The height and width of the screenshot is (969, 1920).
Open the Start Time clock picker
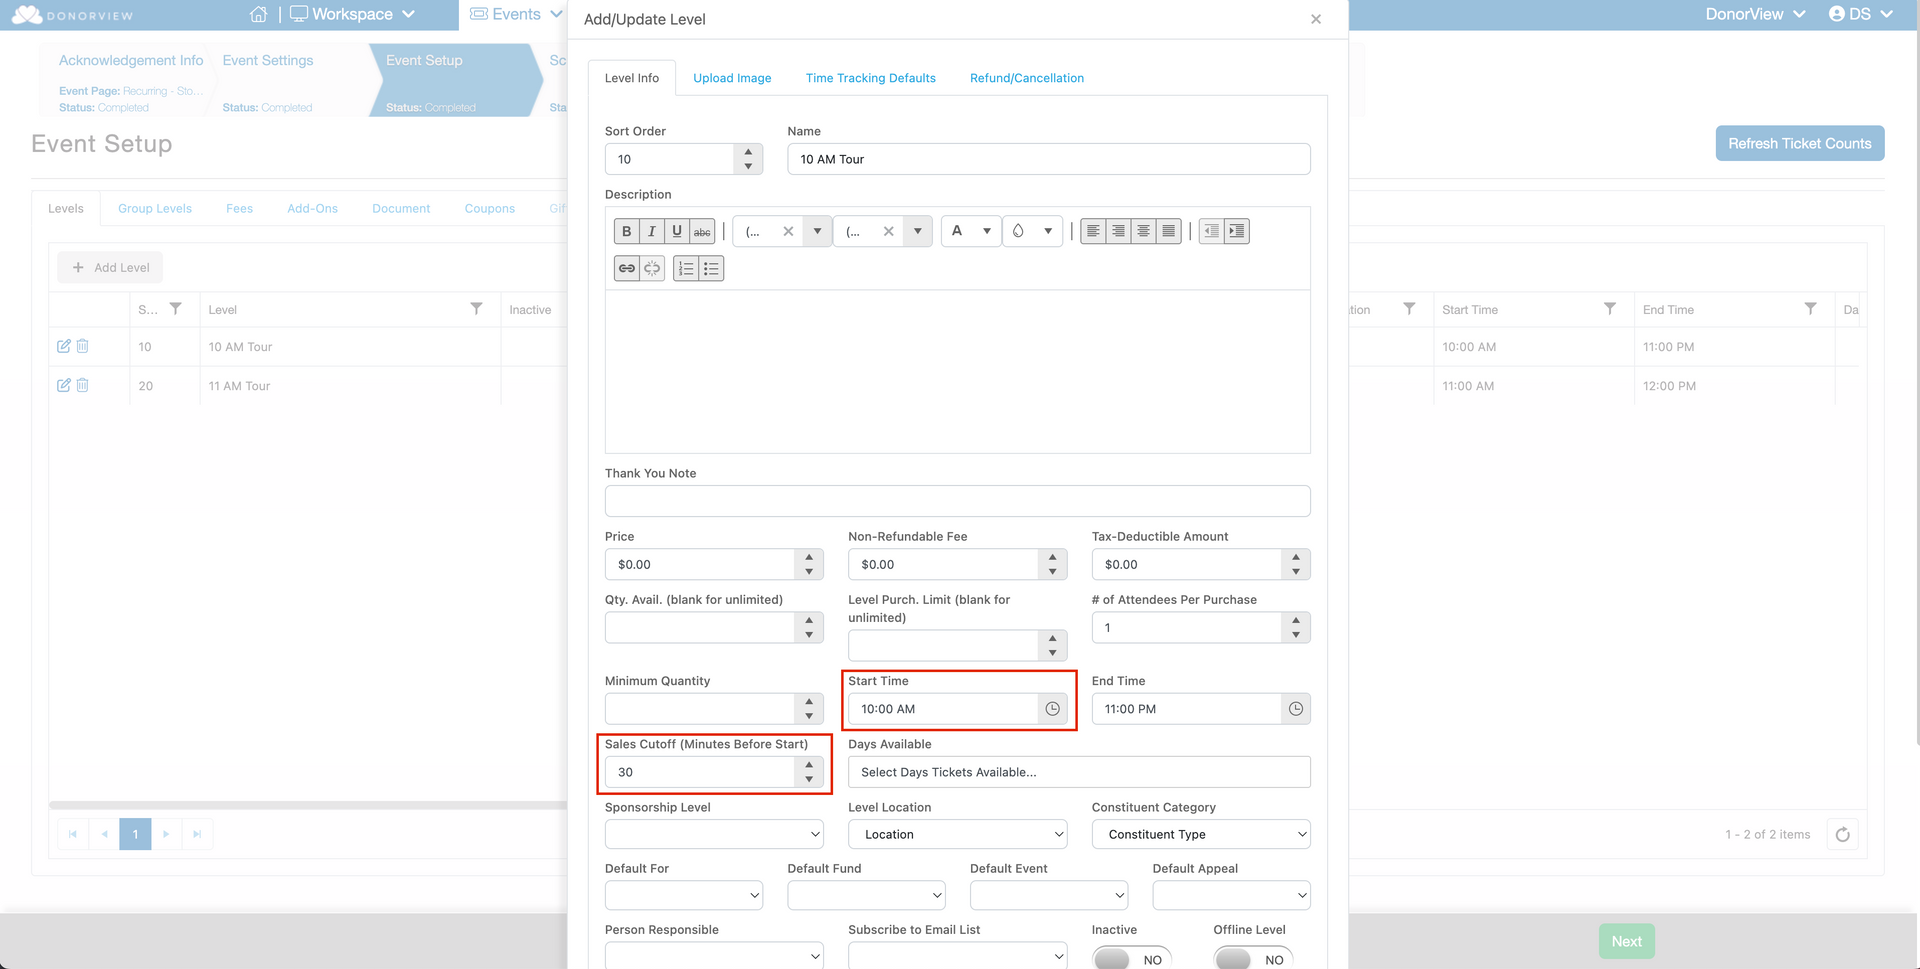point(1053,709)
